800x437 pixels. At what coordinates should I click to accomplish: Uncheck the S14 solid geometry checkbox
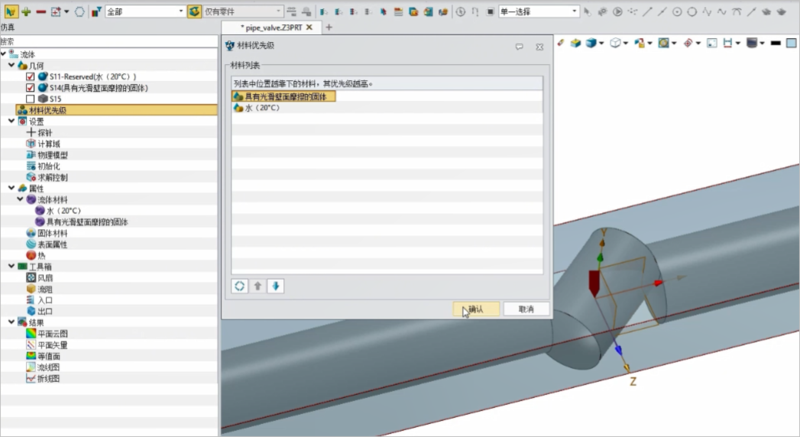[x=30, y=88]
